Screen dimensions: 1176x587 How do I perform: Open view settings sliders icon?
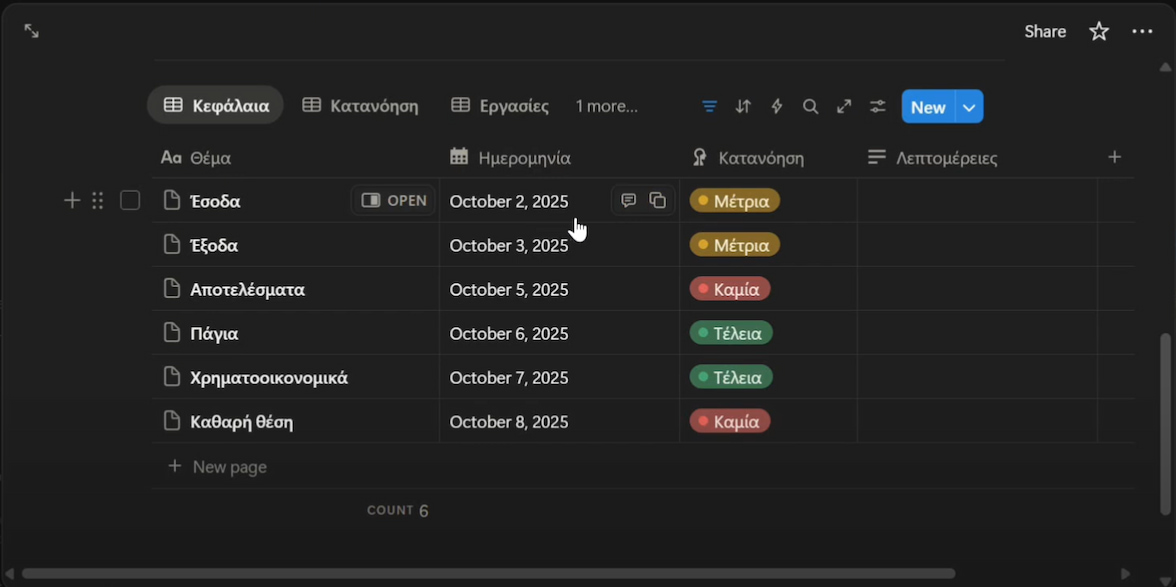pos(878,106)
